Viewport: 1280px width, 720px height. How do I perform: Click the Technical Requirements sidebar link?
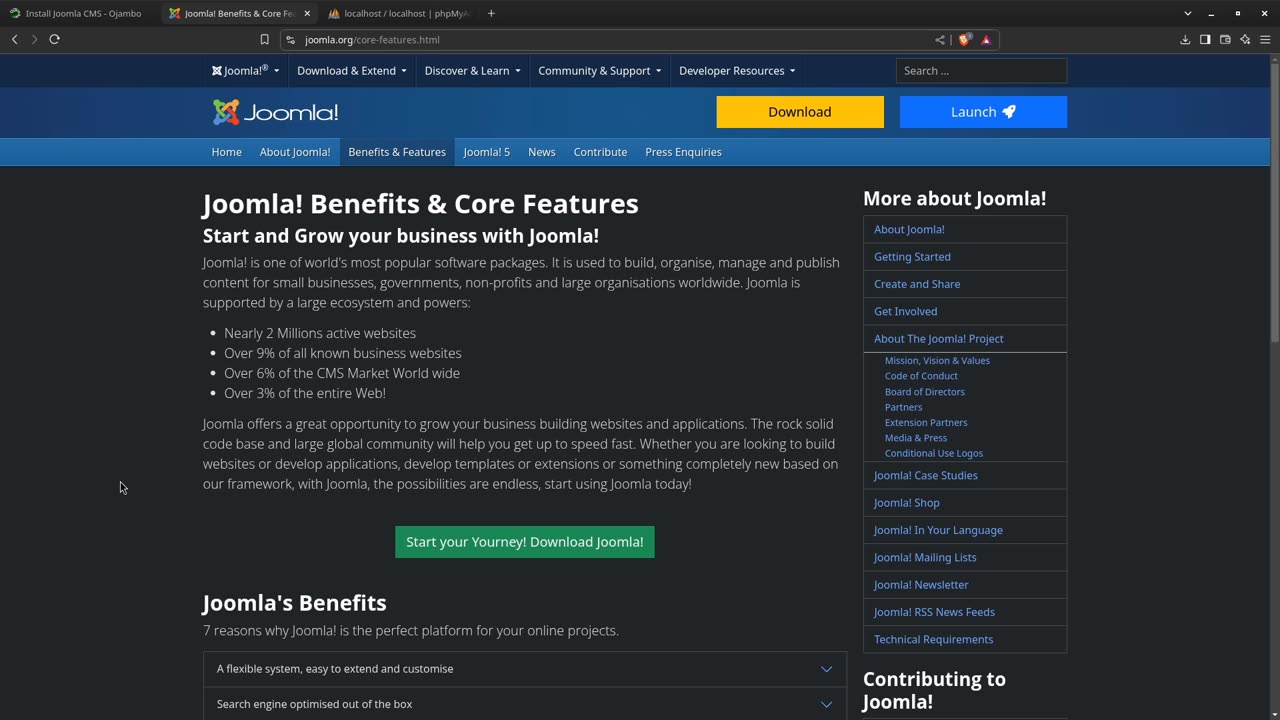(x=934, y=640)
